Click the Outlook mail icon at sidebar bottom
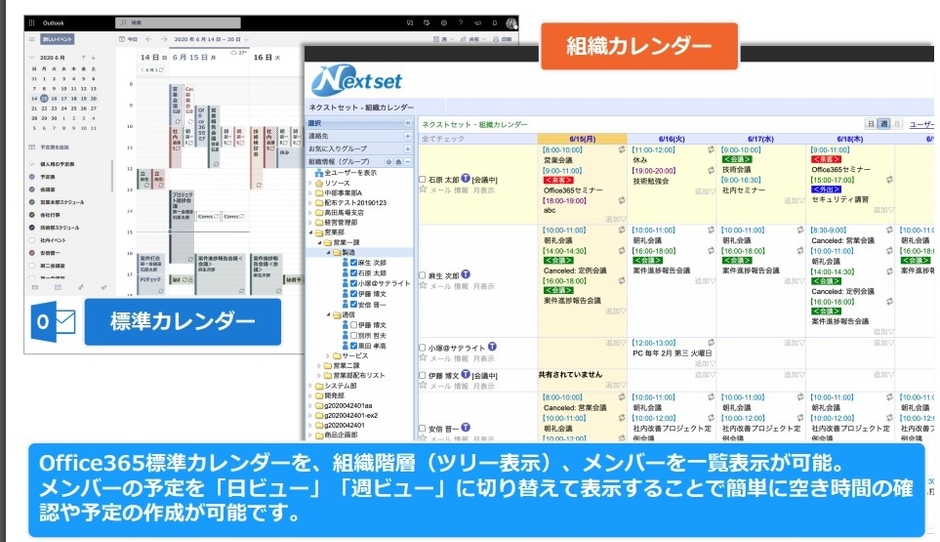 coord(35,288)
